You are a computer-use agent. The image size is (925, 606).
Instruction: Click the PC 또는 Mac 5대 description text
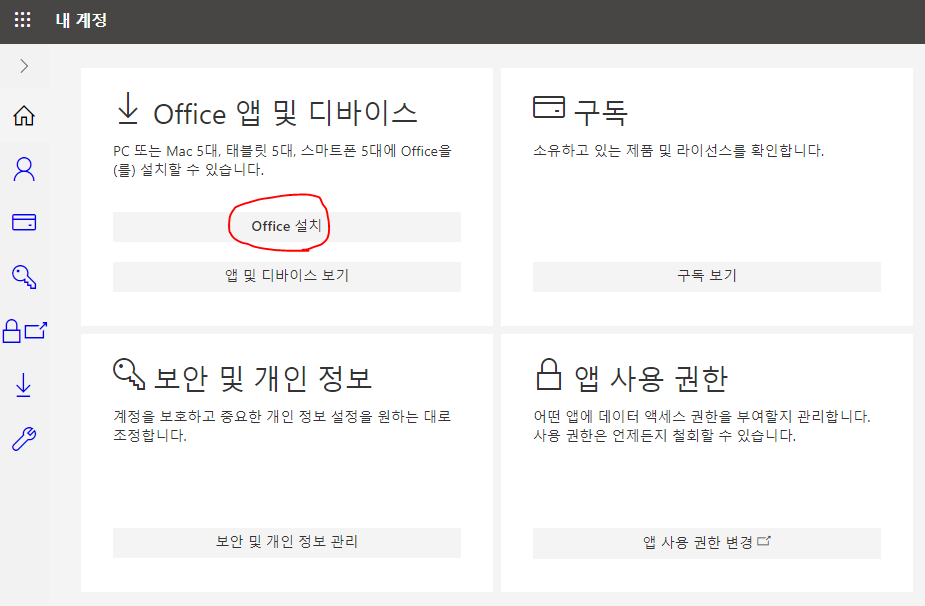(x=282, y=160)
